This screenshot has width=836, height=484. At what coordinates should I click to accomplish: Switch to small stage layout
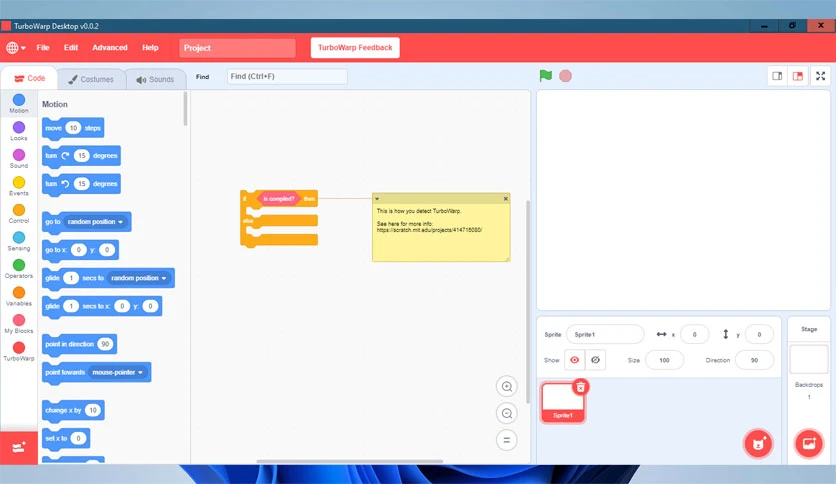tap(777, 76)
